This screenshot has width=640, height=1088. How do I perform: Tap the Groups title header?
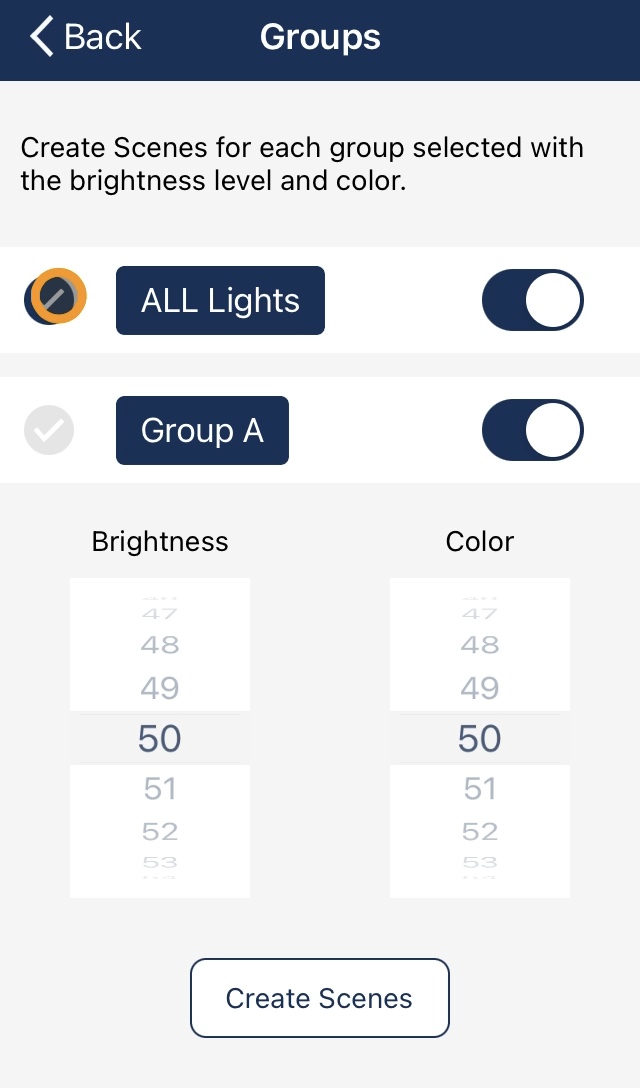click(320, 37)
